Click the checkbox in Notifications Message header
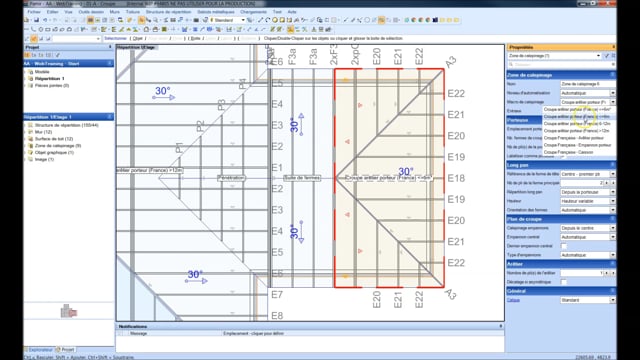The image size is (640, 360). pyautogui.click(x=120, y=333)
